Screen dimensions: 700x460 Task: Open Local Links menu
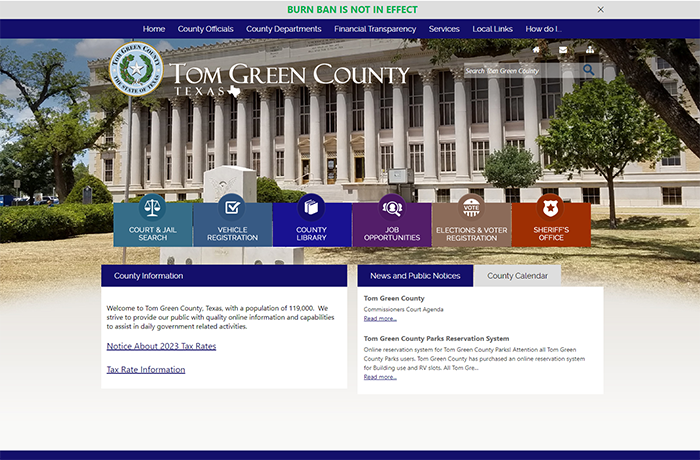pos(492,29)
